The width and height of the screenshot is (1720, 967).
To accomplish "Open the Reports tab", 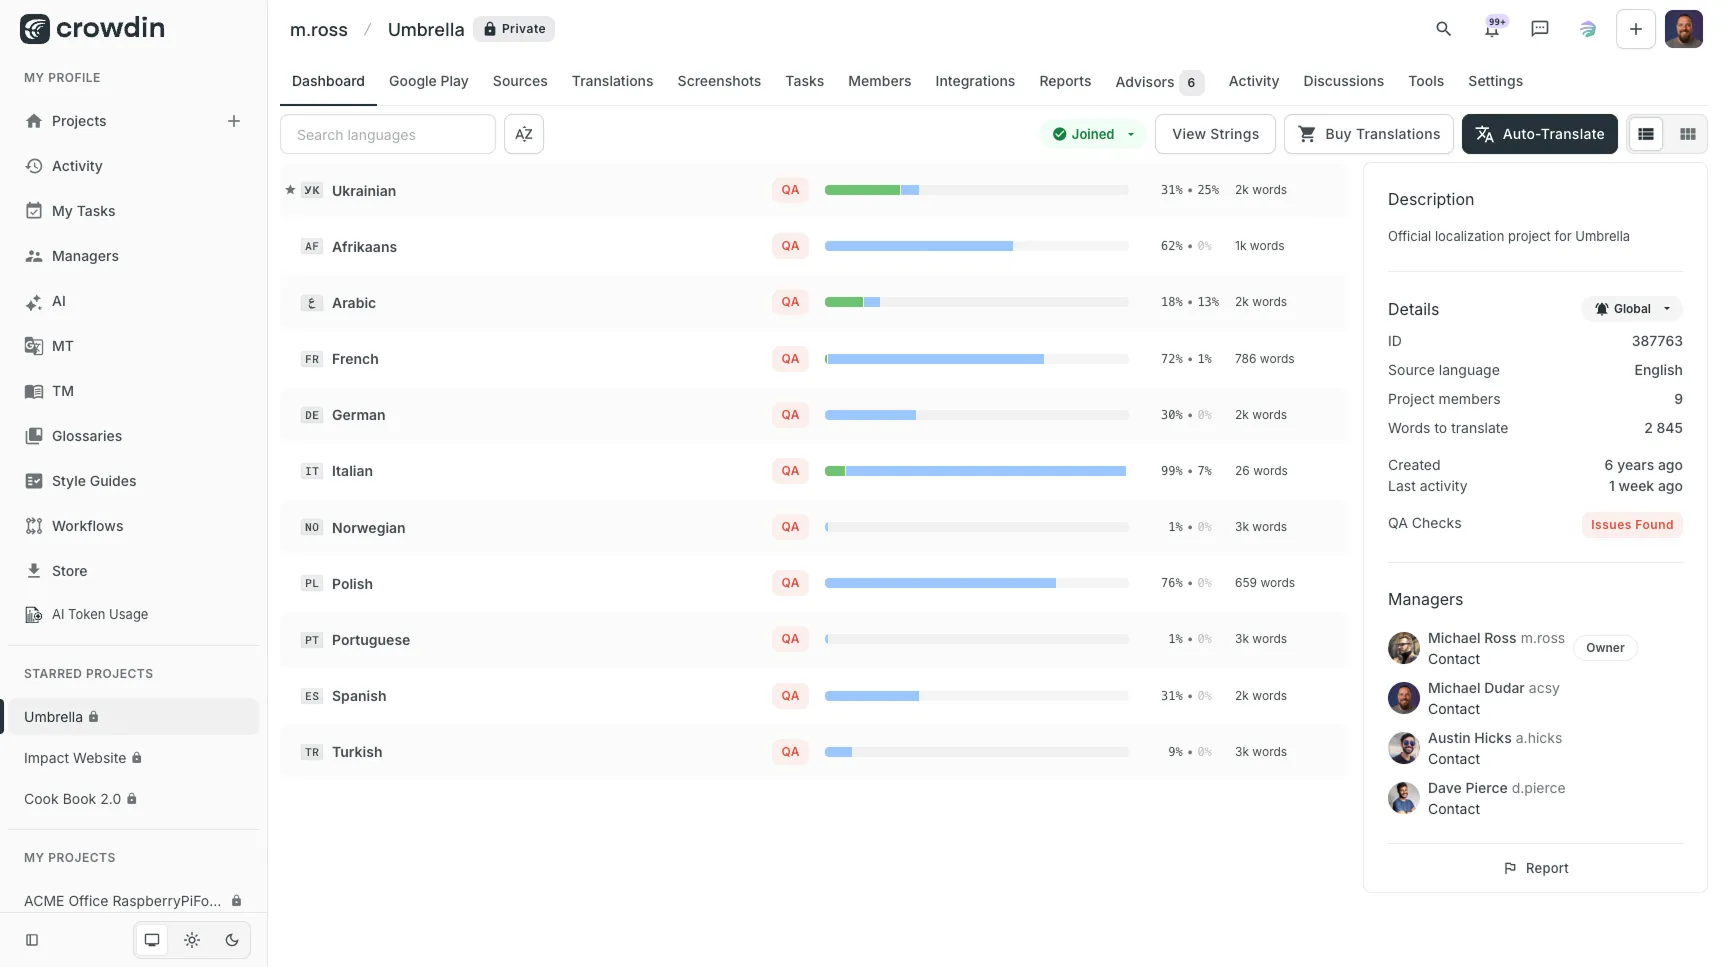I will [x=1065, y=81].
